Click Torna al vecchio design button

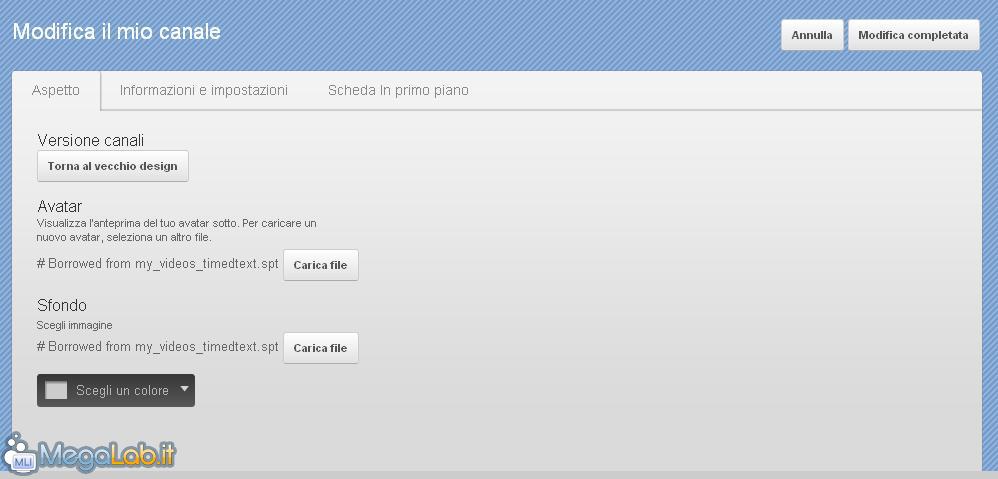point(113,166)
